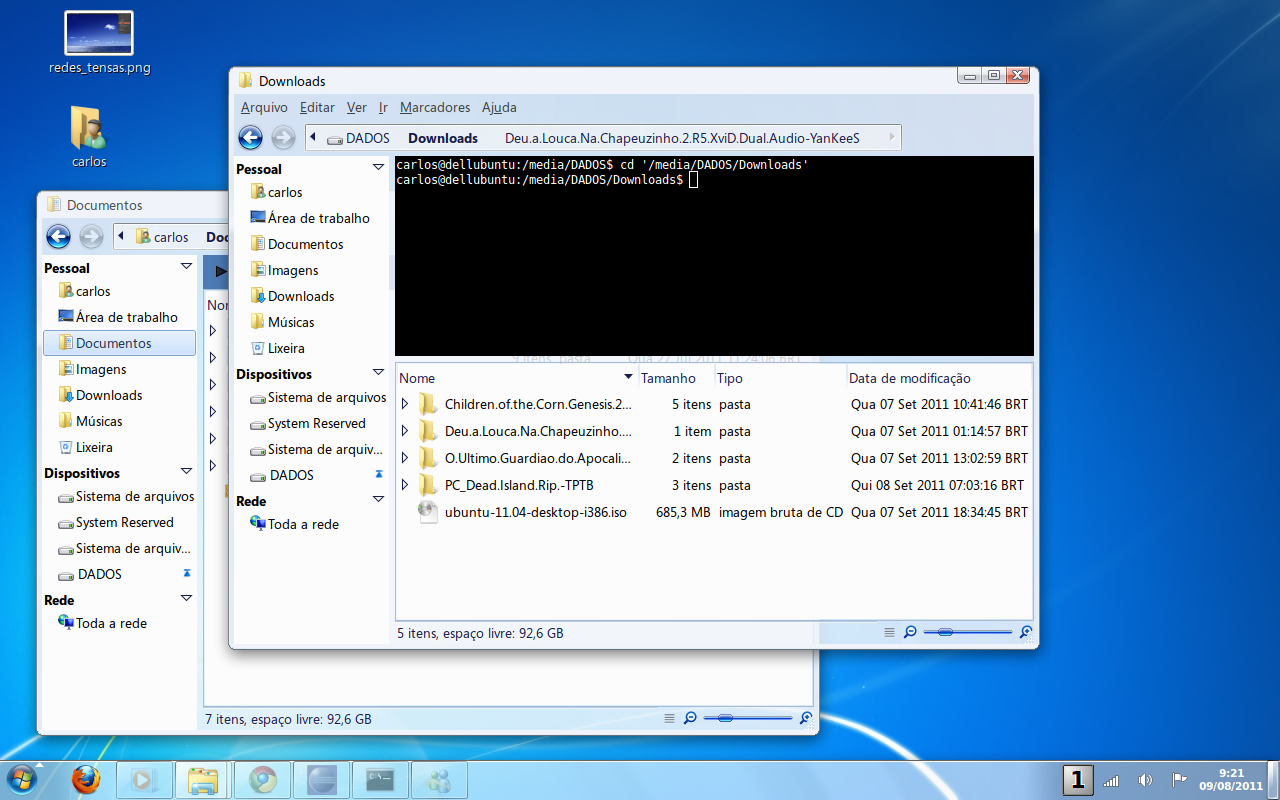Zoom in using Documentos window status bar
This screenshot has height=800, width=1280.
point(806,718)
